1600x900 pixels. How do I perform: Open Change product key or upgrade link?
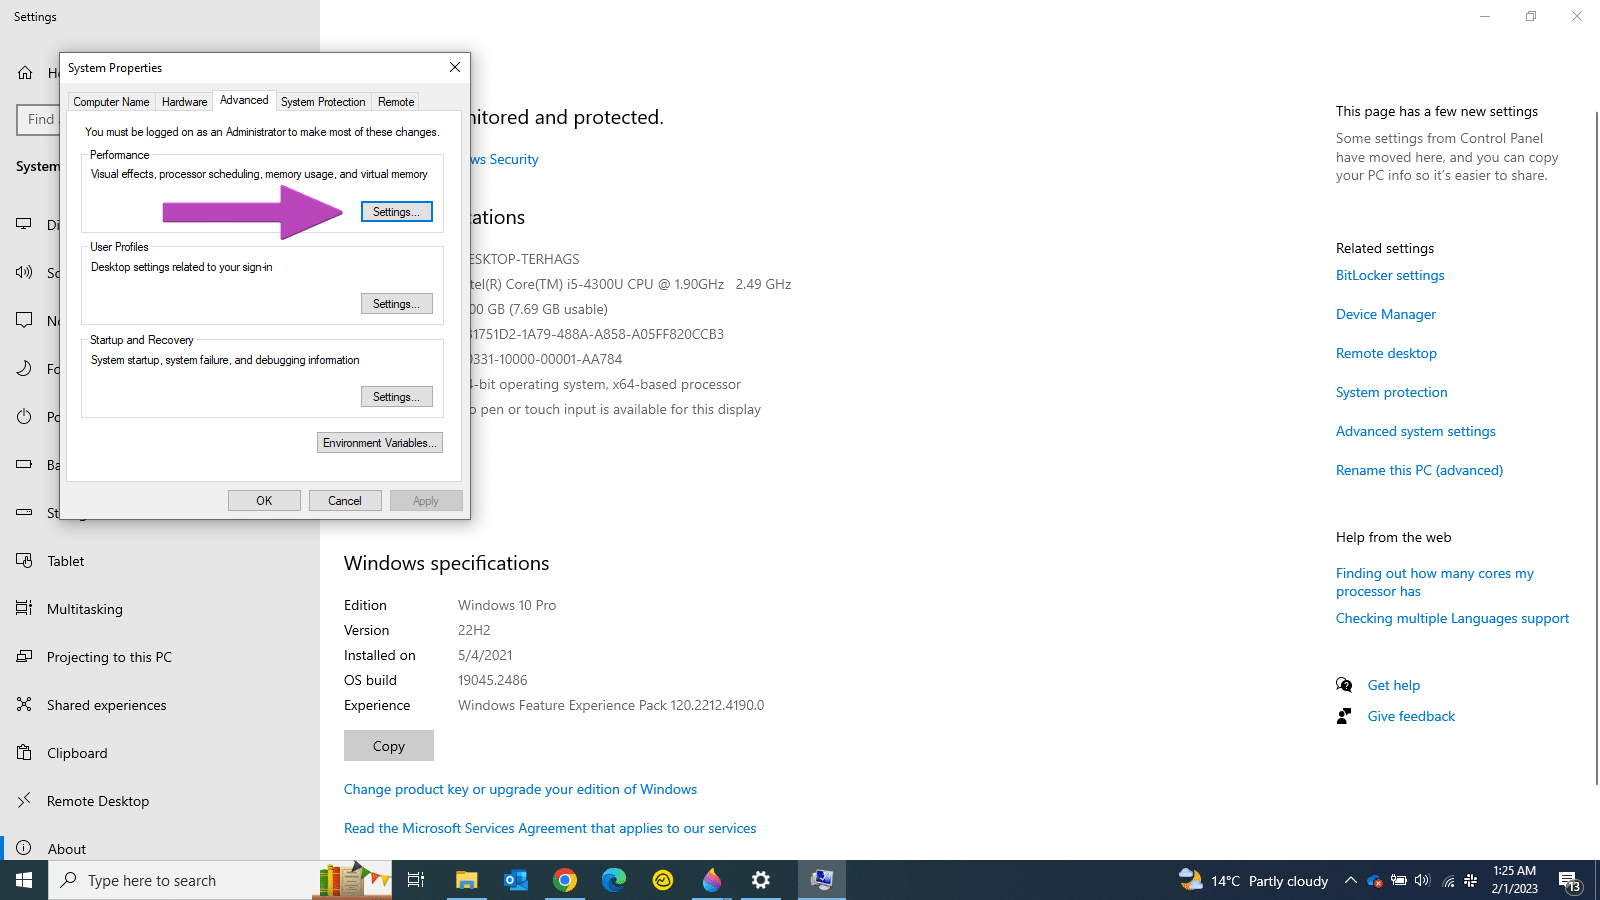click(x=520, y=789)
